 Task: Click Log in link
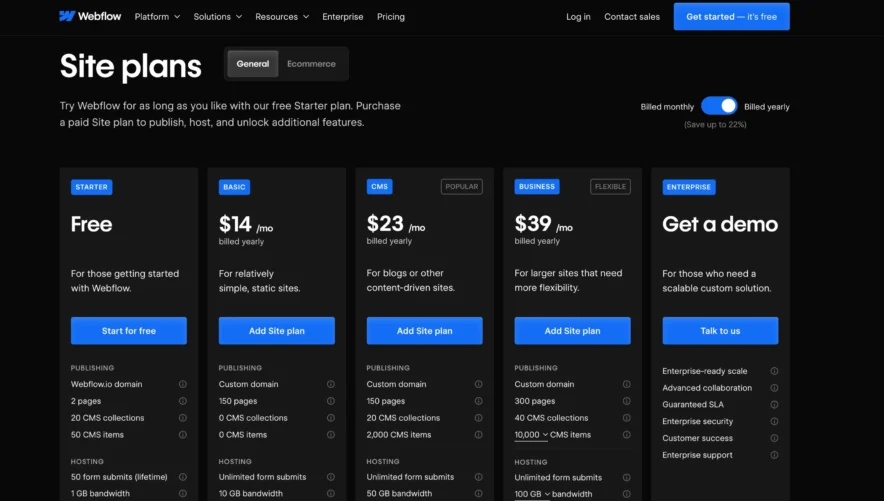[x=578, y=17]
